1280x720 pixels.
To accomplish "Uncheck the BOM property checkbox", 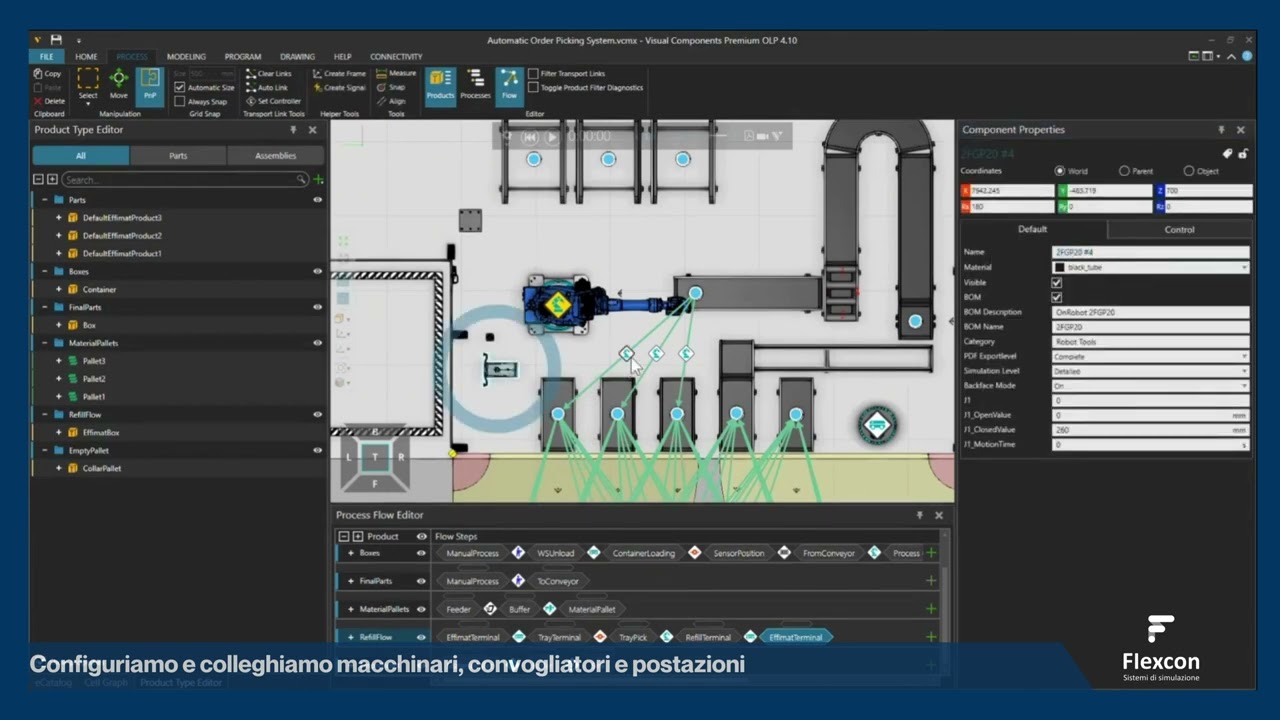I will point(1057,297).
